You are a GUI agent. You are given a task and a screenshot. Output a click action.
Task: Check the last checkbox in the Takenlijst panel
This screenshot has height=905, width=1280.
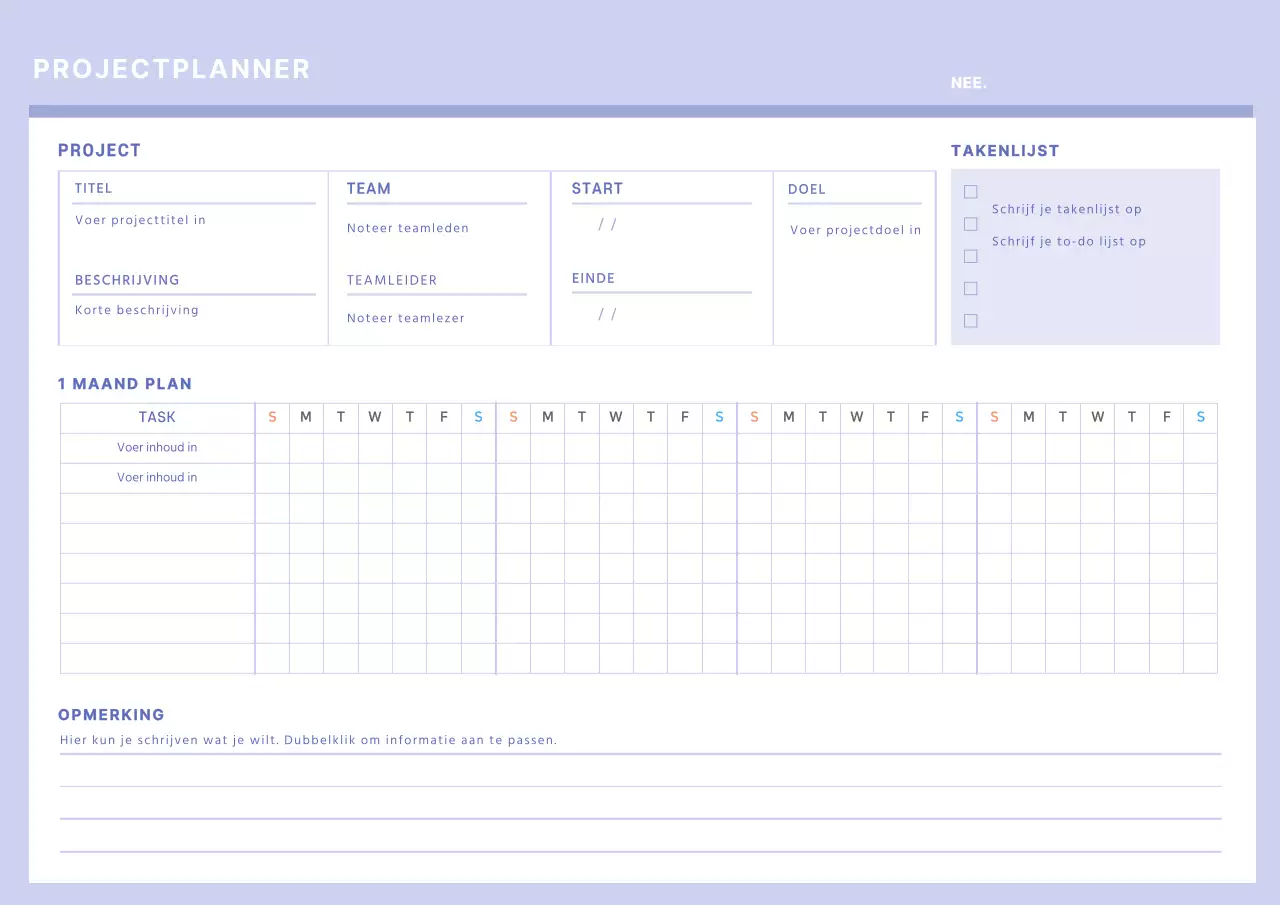(970, 320)
